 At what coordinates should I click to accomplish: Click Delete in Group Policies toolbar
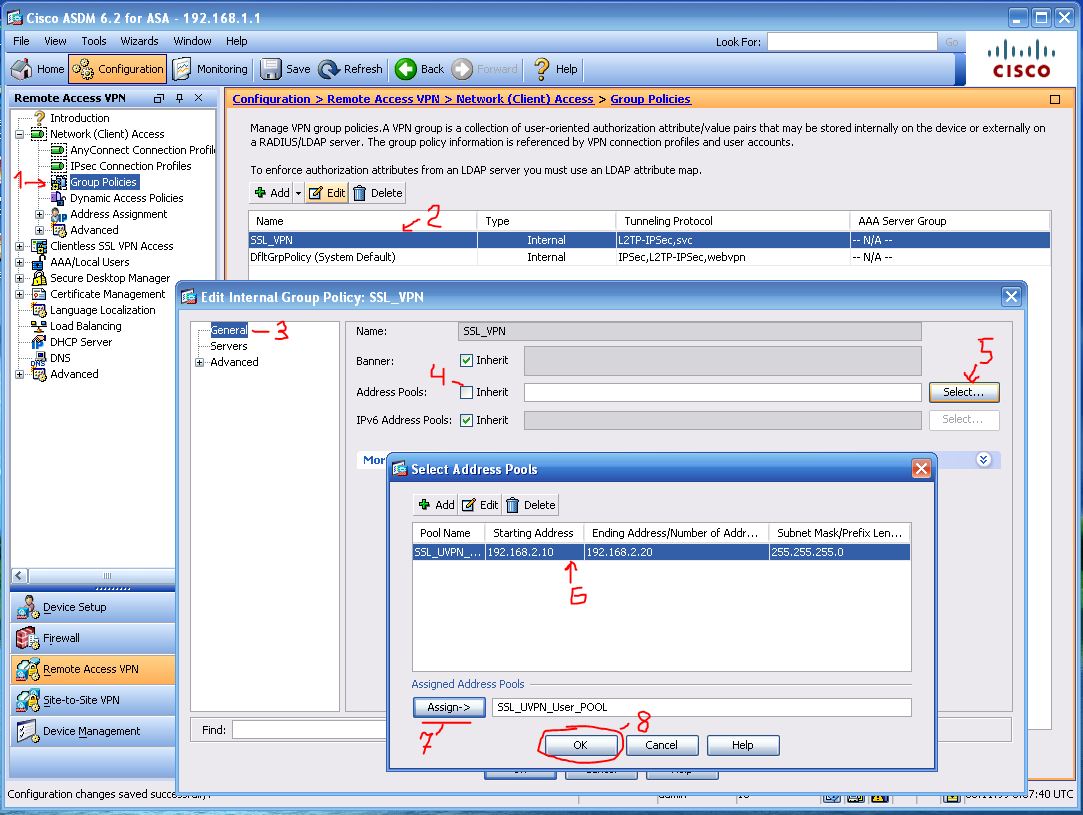click(x=378, y=193)
